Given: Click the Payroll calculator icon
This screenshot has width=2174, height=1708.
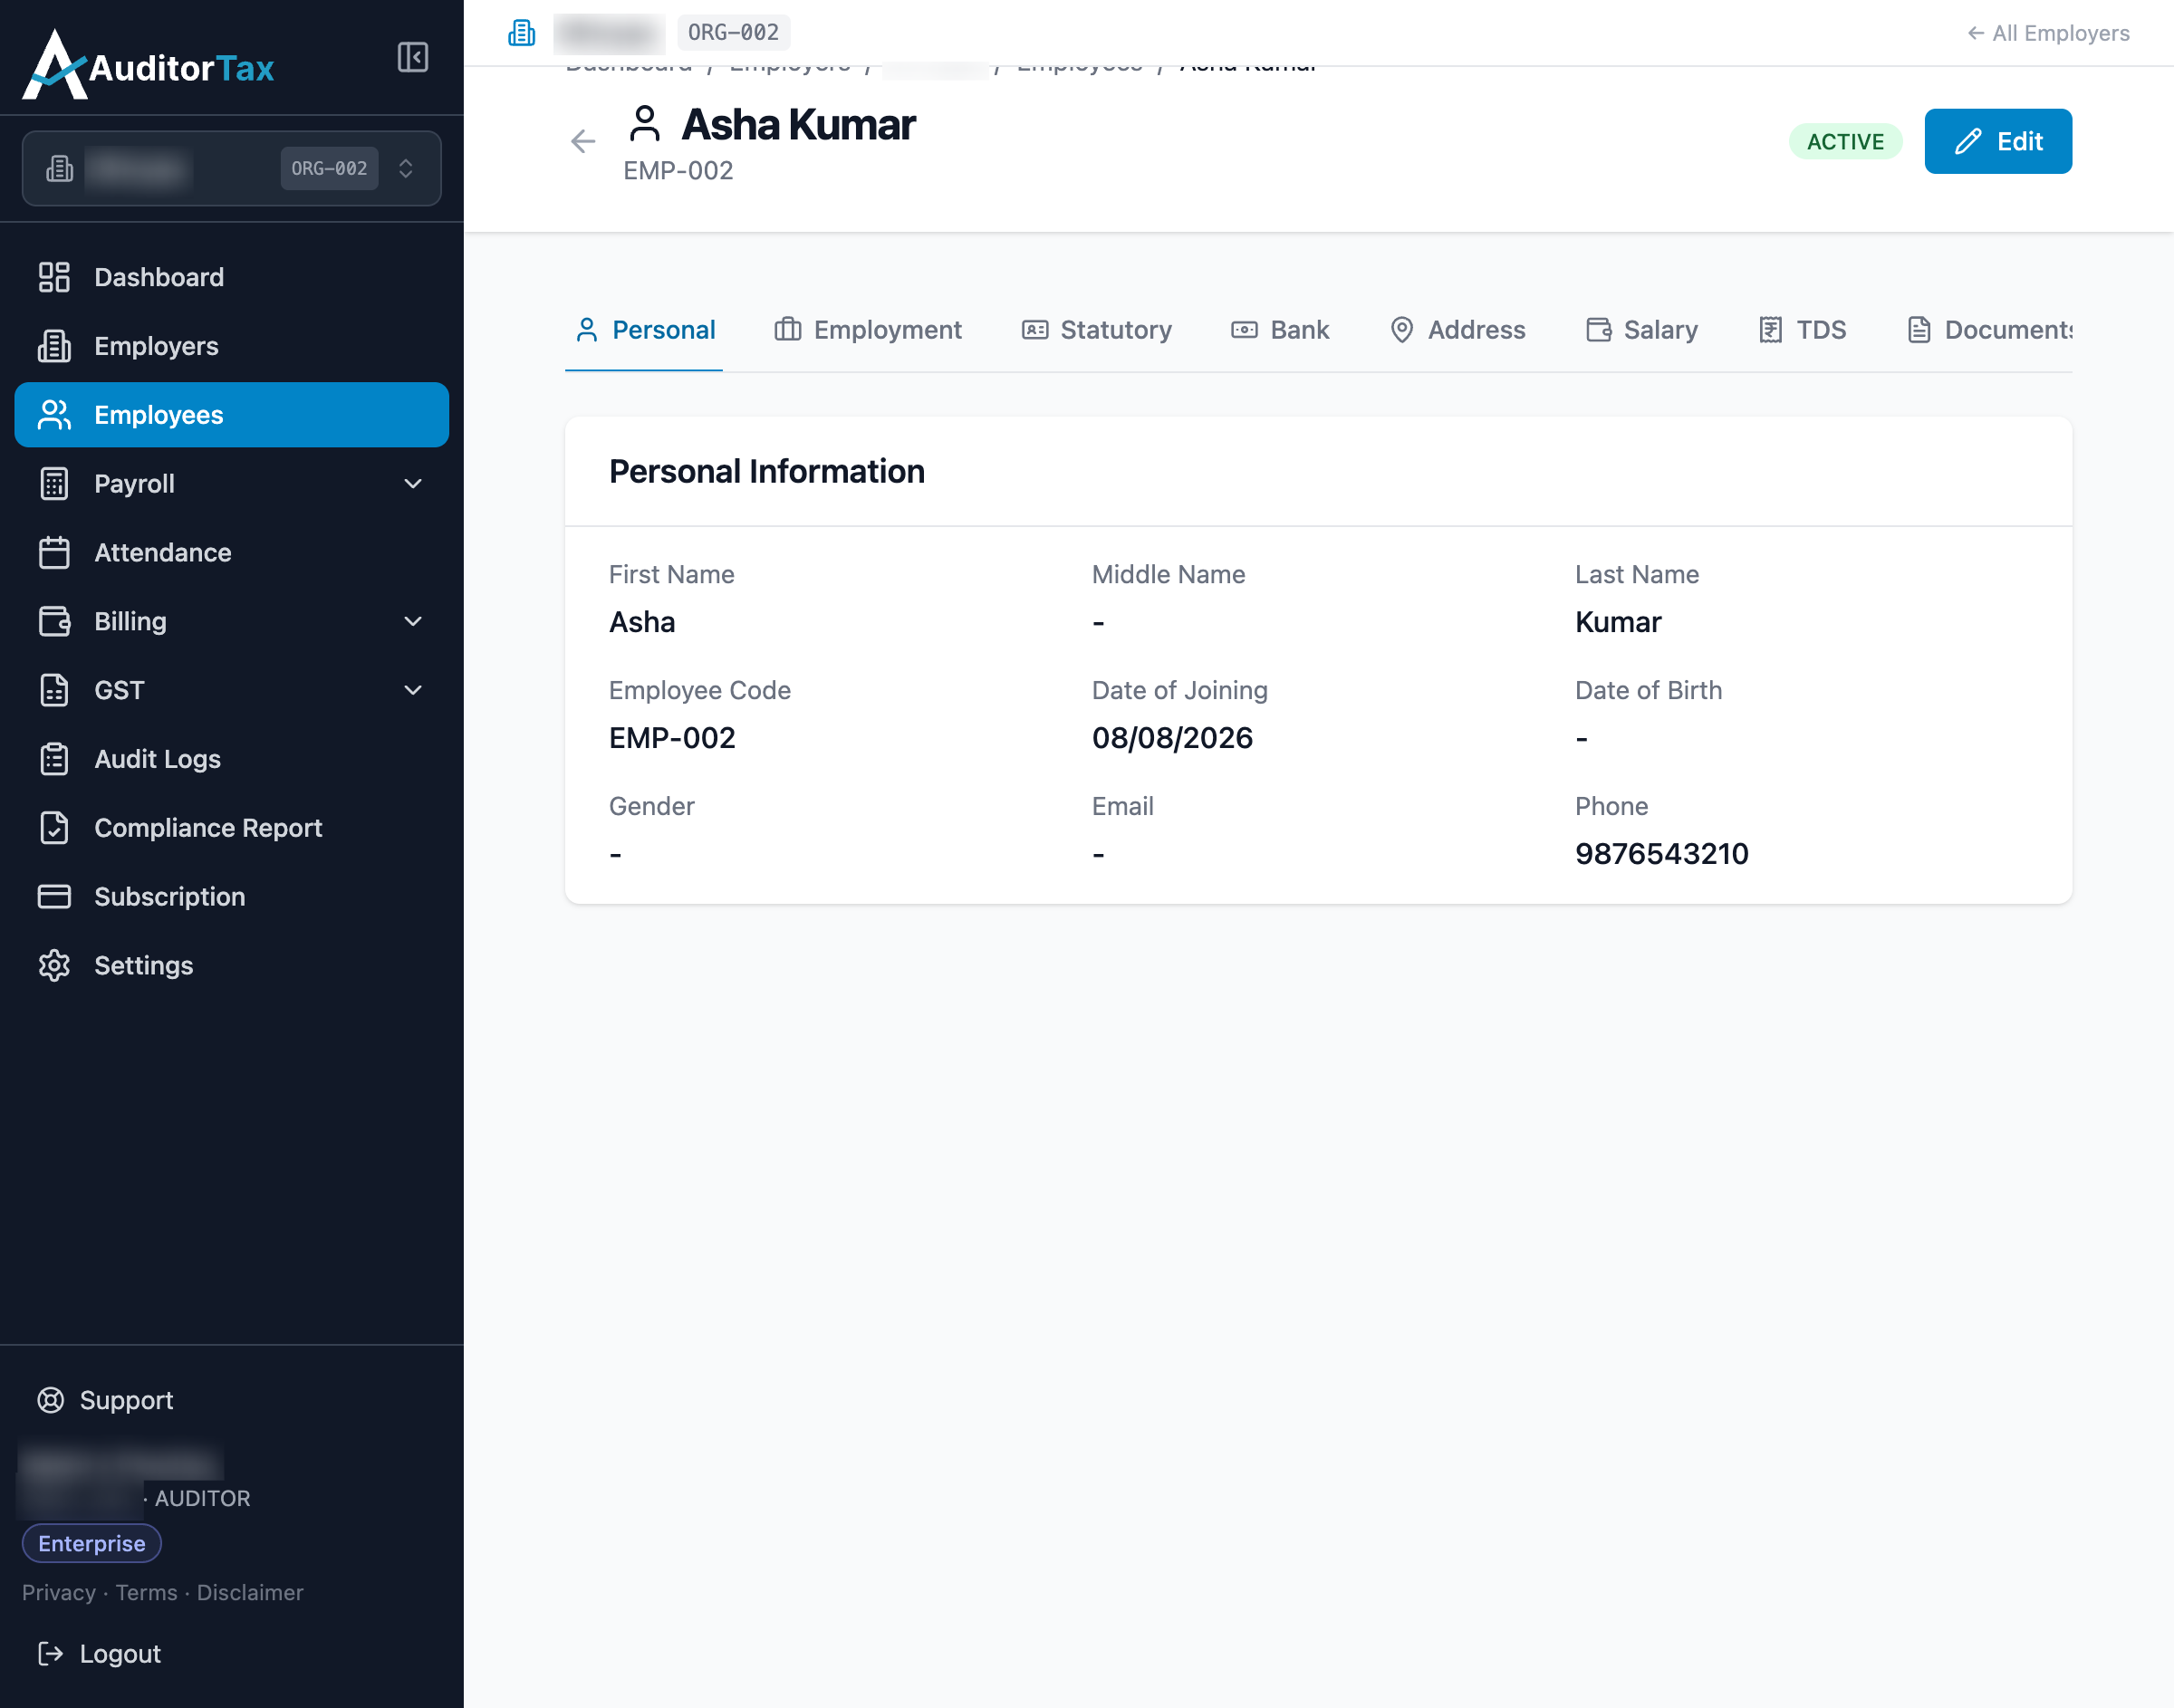Looking at the screenshot, I should 54,484.
